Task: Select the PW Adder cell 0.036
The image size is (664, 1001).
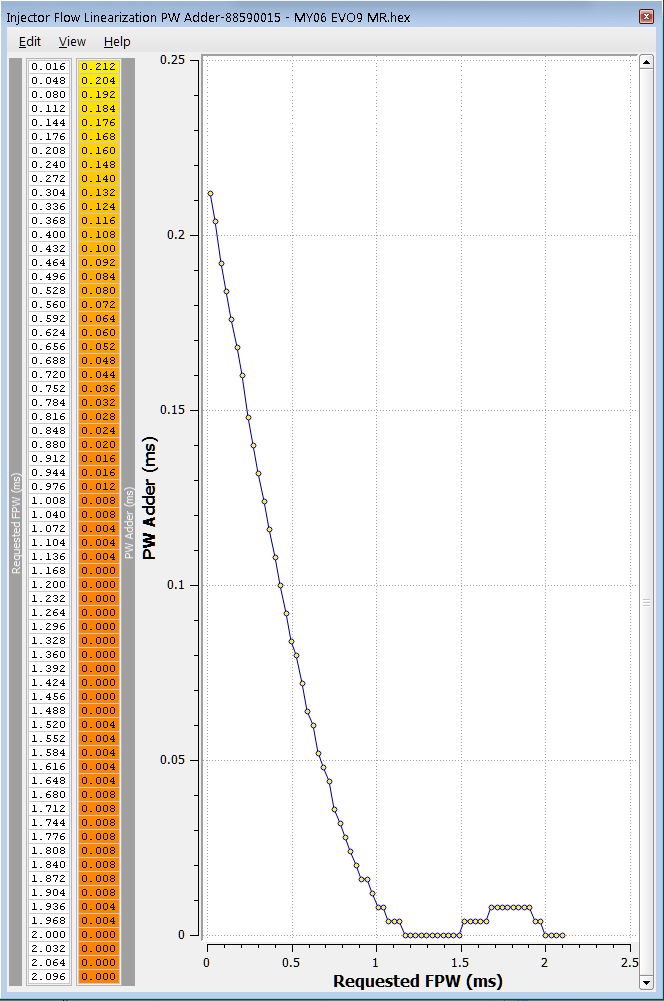Action: coord(98,389)
